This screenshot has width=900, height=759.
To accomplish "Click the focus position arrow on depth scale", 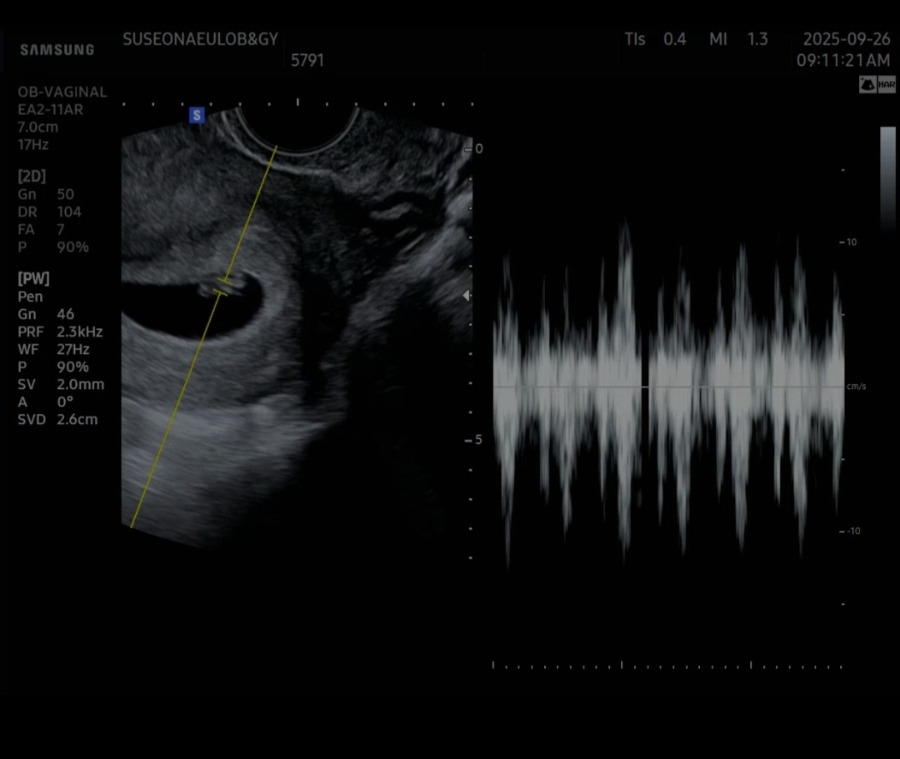I will pos(466,295).
